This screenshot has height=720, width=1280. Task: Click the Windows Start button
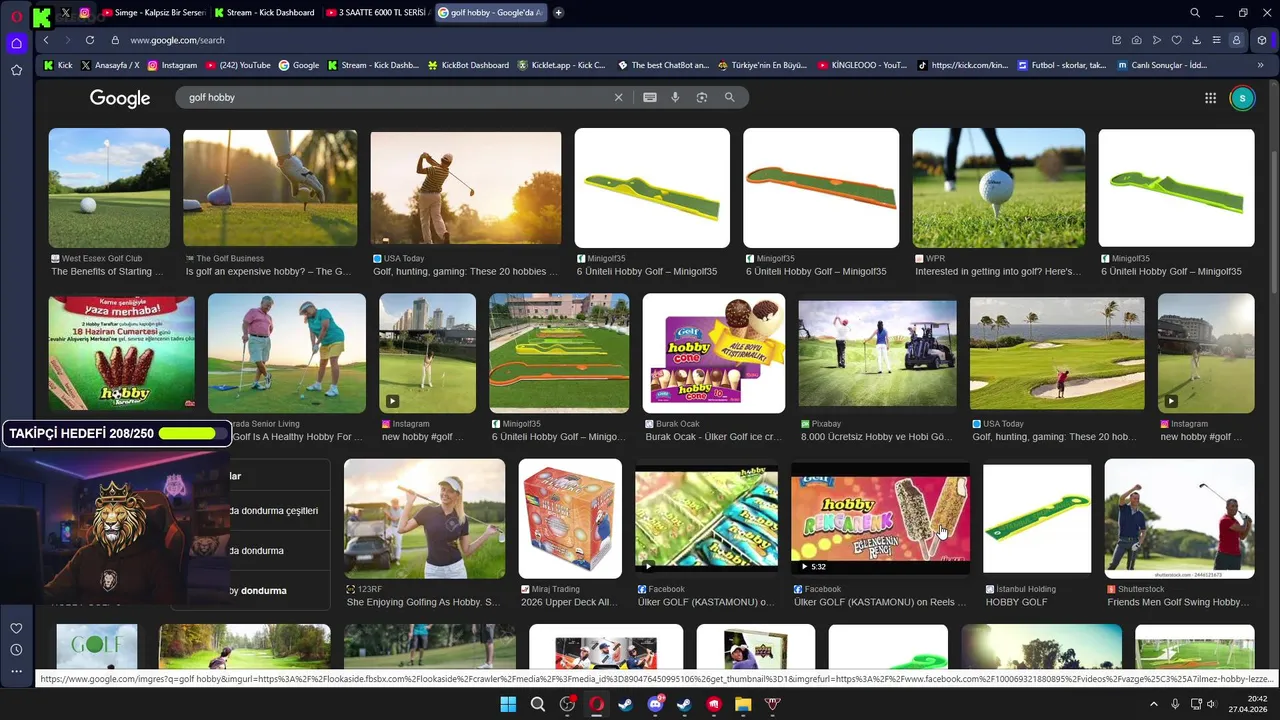pos(508,704)
